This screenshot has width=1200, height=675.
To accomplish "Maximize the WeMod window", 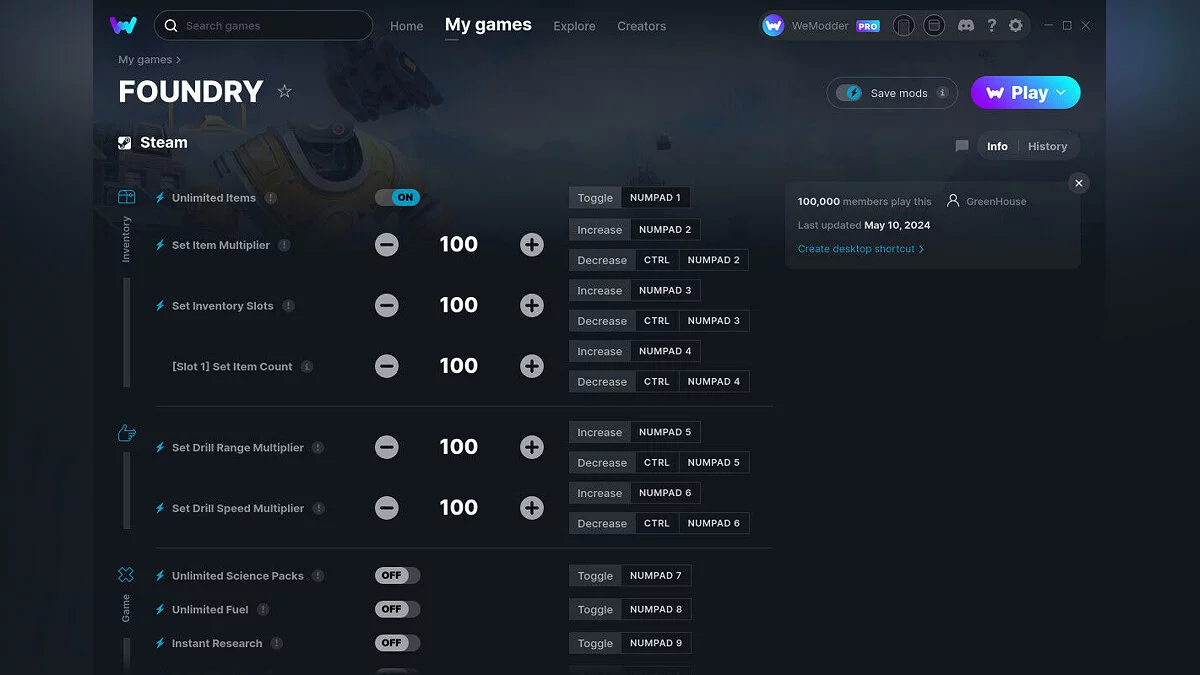I will [x=1067, y=26].
